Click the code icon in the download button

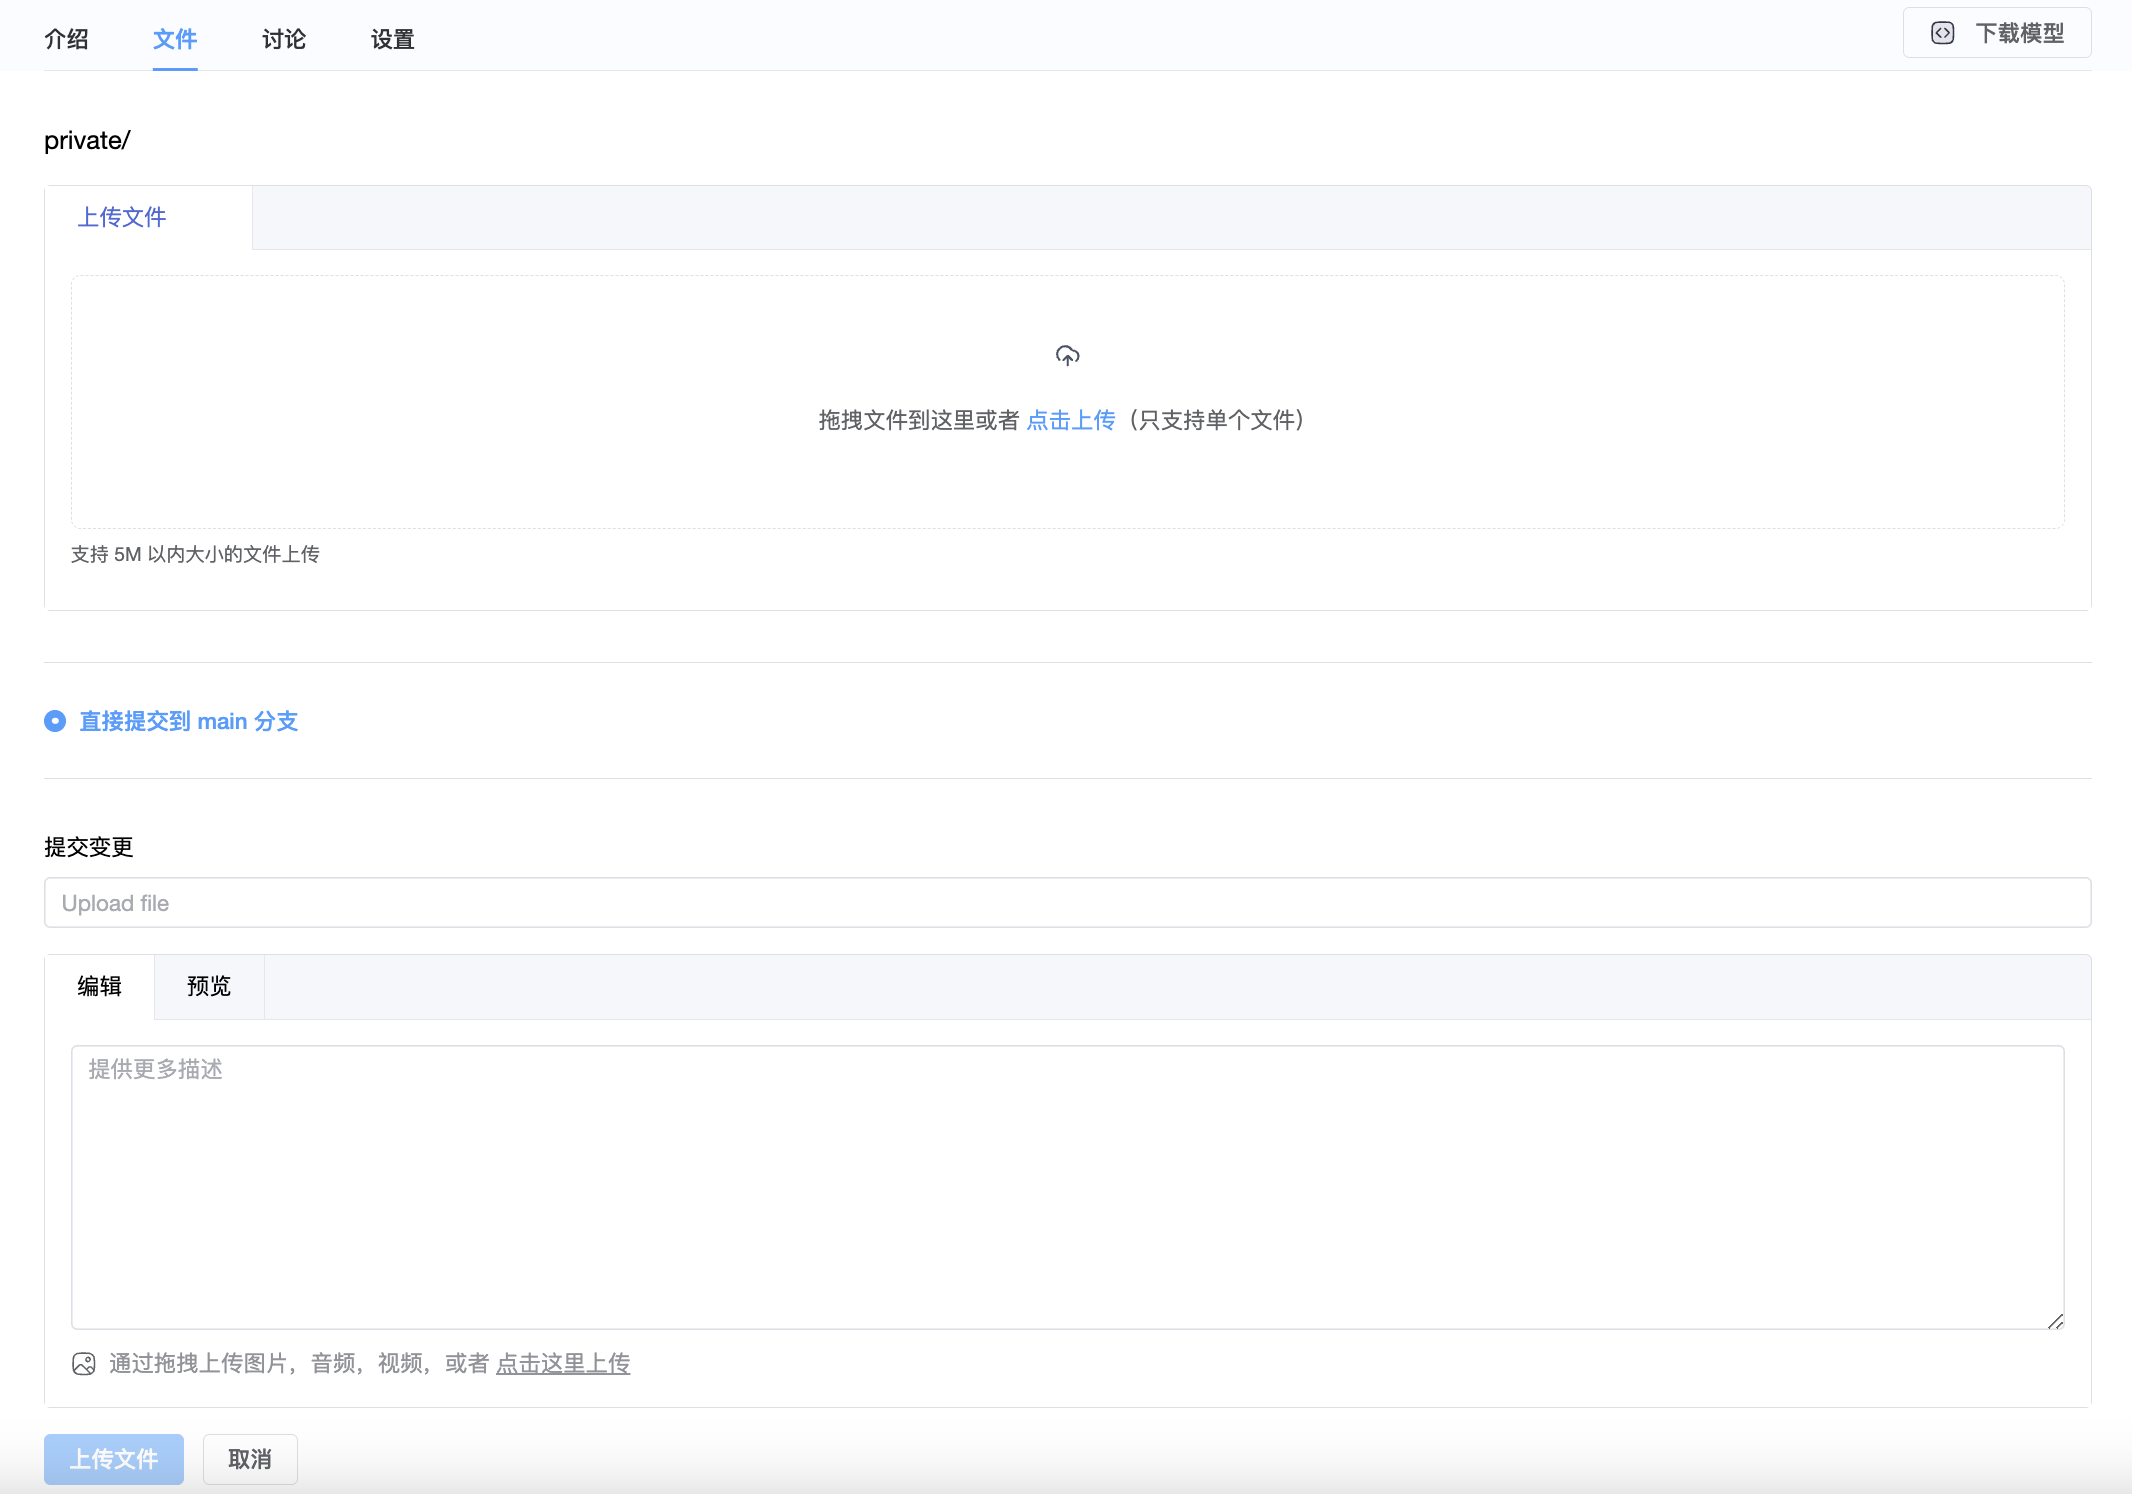tap(1942, 33)
